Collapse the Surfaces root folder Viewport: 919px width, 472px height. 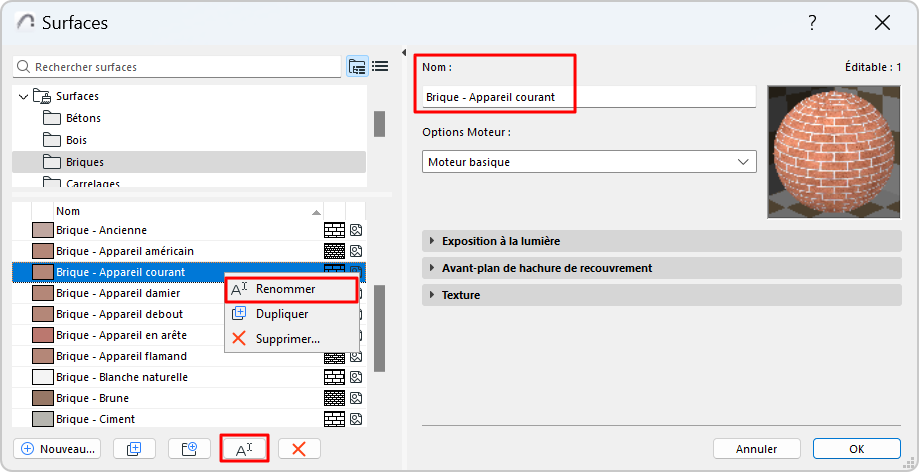(24, 97)
